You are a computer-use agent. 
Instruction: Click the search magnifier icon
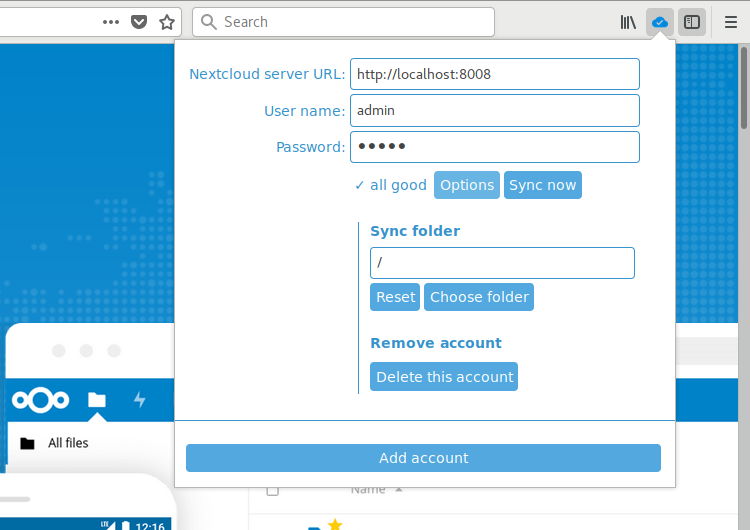tap(209, 22)
